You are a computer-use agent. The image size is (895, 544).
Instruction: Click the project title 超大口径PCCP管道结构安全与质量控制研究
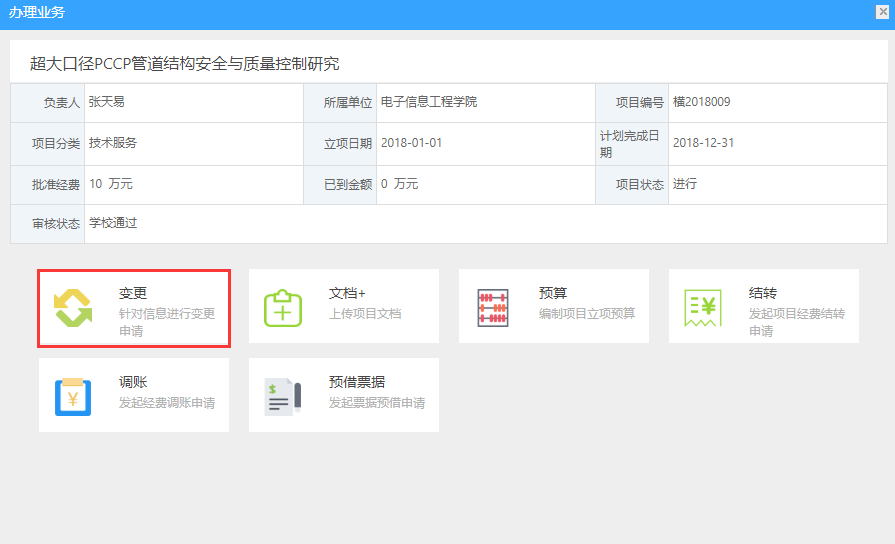[185, 64]
